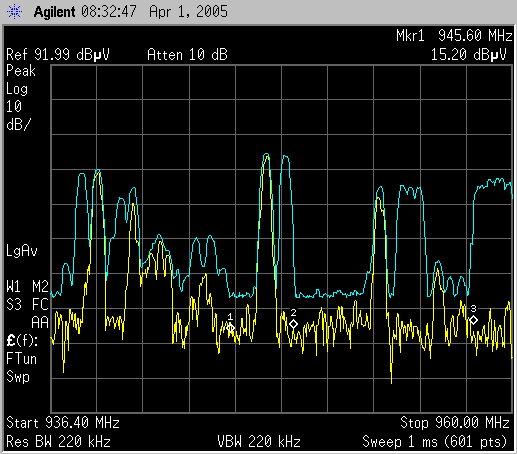Click the Swp indicator label
Viewport: 517px width, 454px height.
point(18,377)
